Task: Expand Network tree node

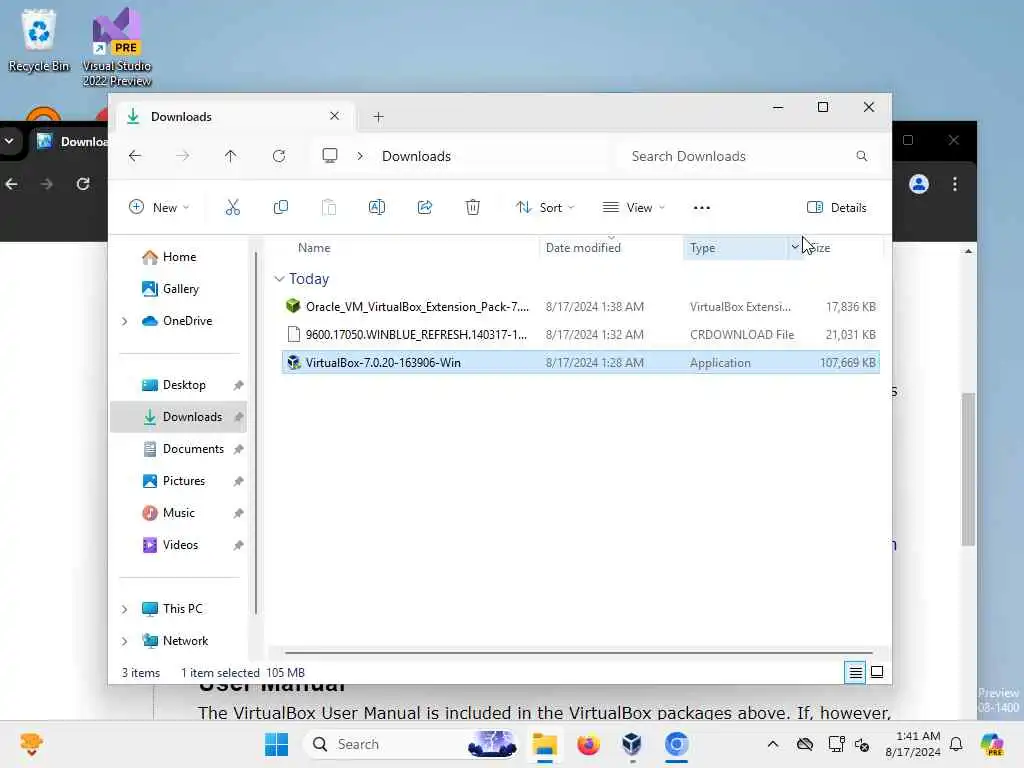Action: (124, 641)
